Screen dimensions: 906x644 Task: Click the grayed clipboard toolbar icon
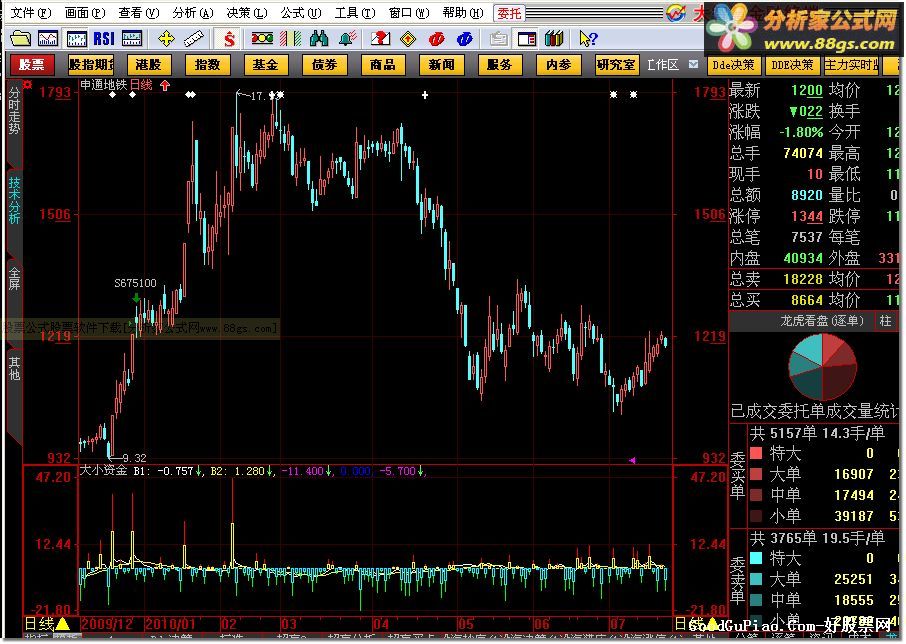[x=498, y=39]
